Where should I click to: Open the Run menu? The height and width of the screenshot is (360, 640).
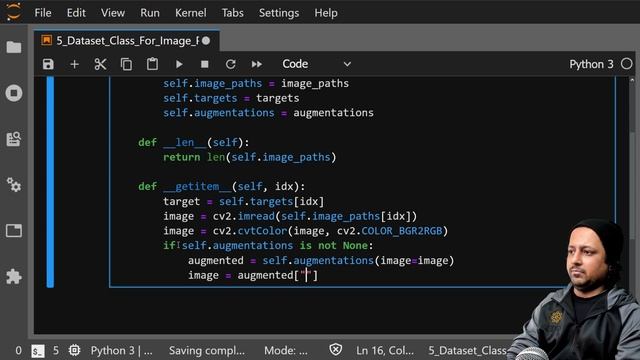(x=150, y=13)
